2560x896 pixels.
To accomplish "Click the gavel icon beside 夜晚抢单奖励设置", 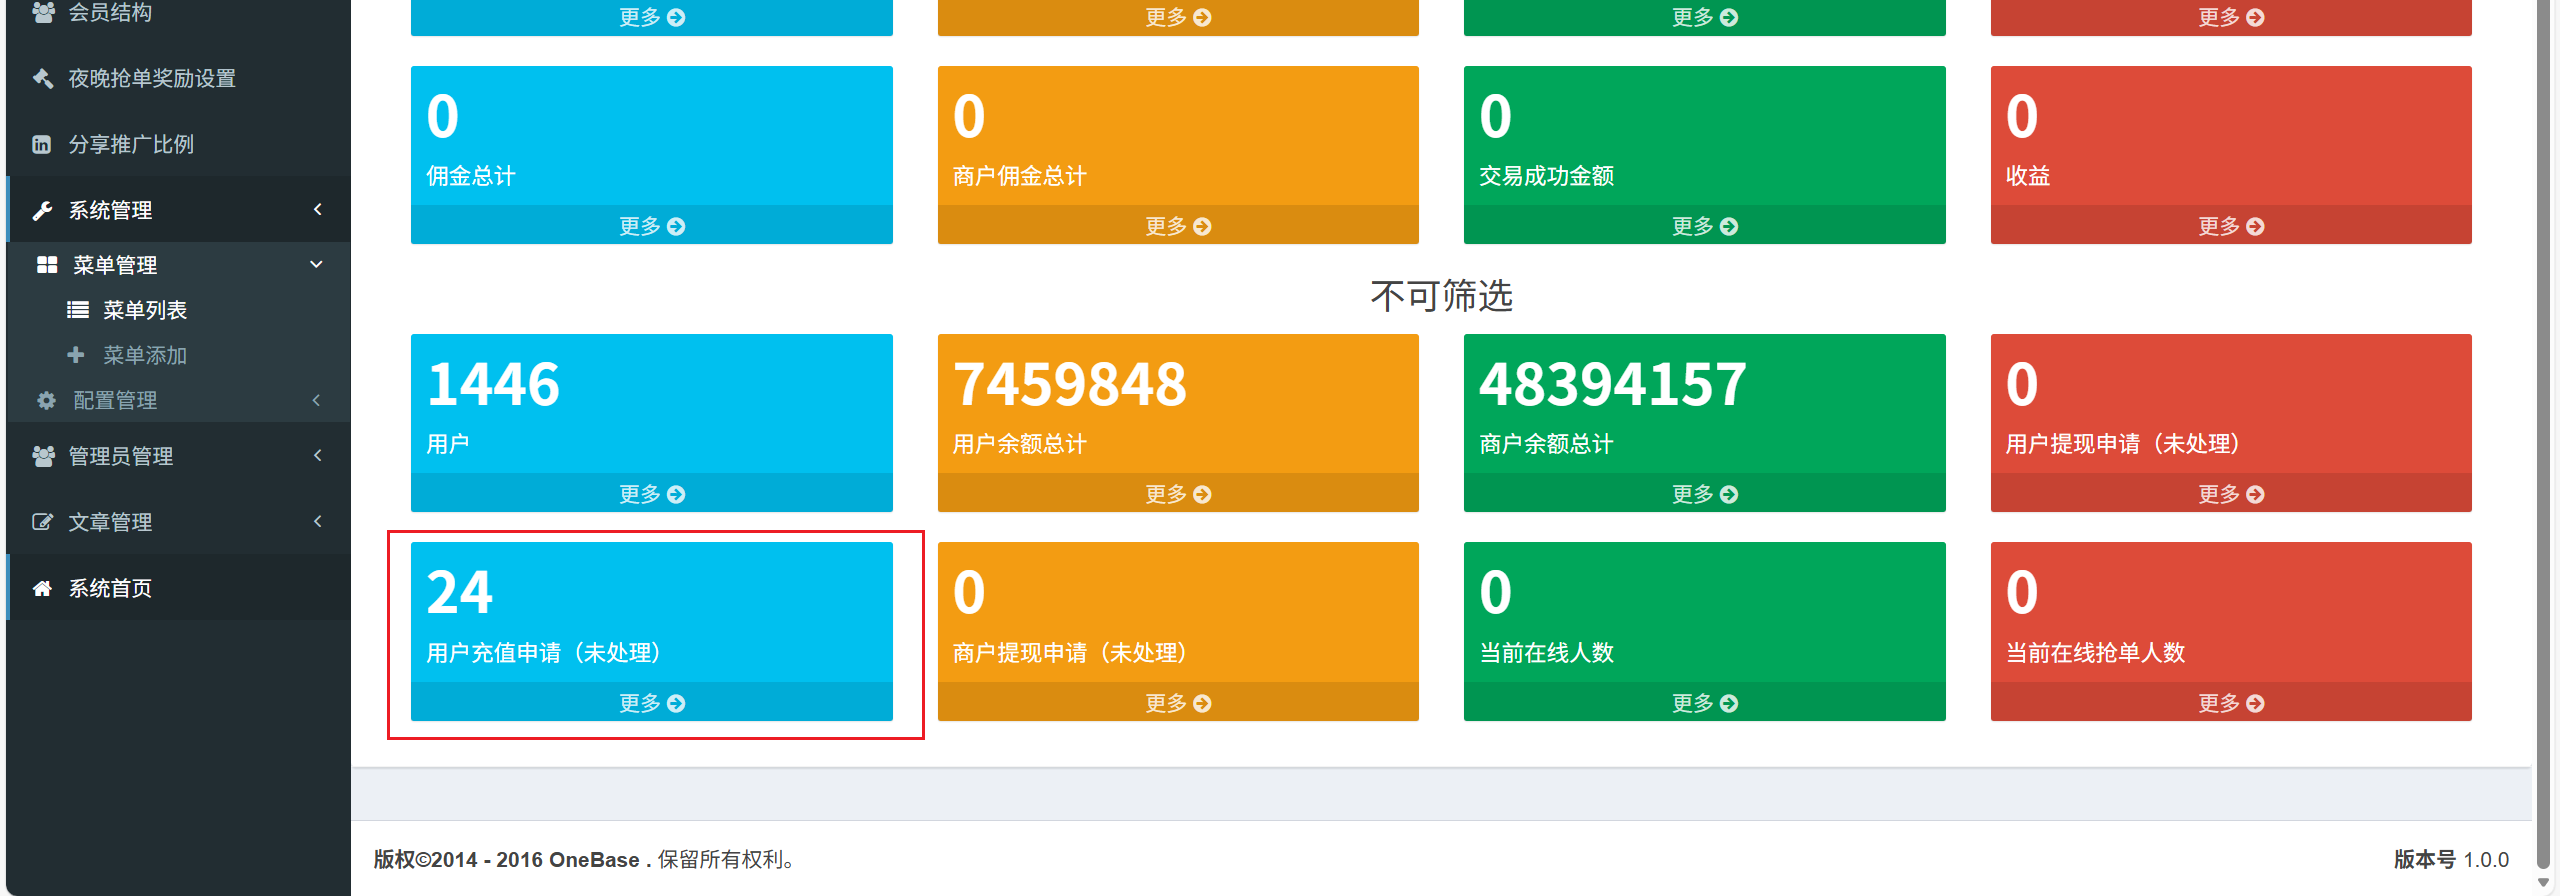I will [x=42, y=78].
